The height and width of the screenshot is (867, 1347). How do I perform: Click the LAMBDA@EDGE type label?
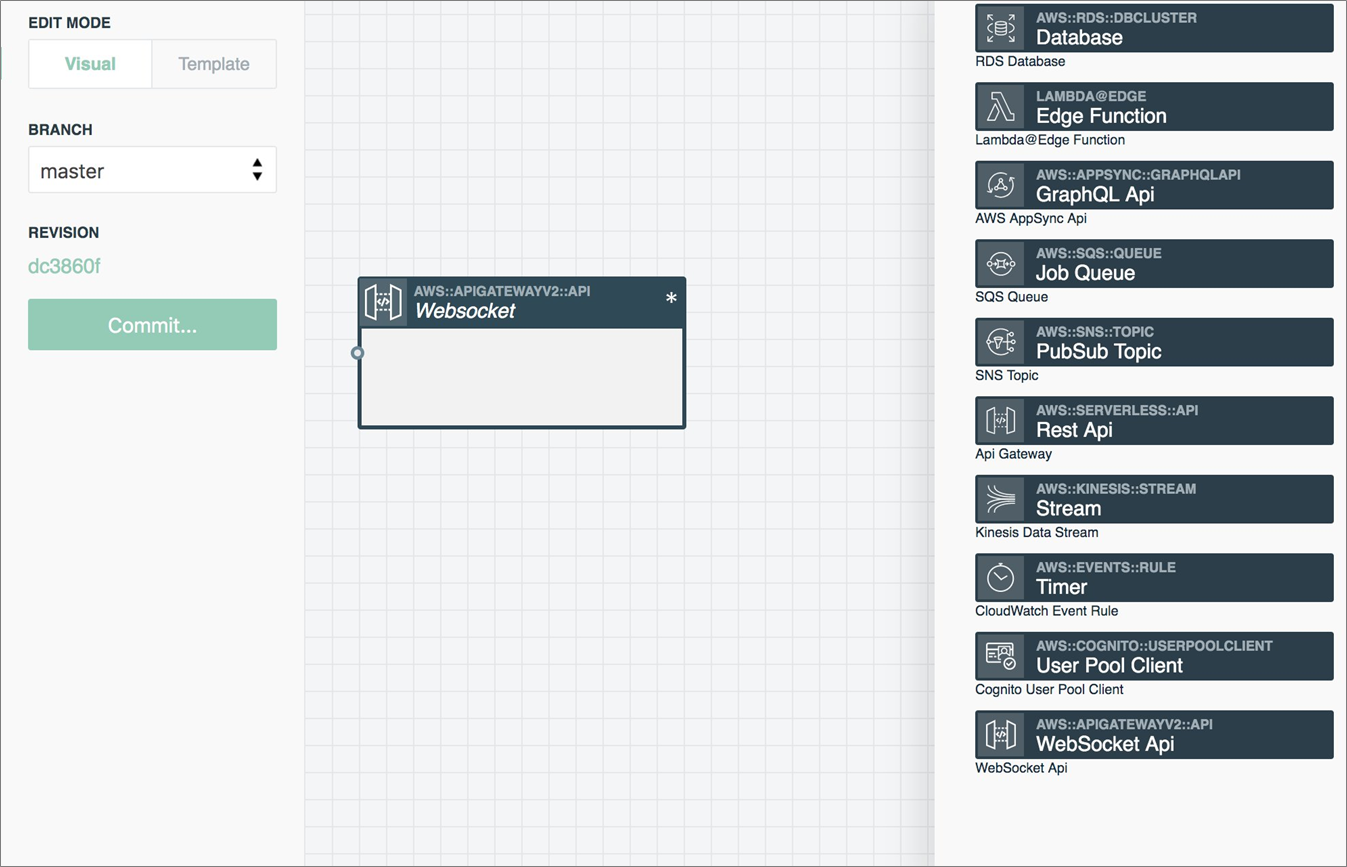coord(1091,96)
